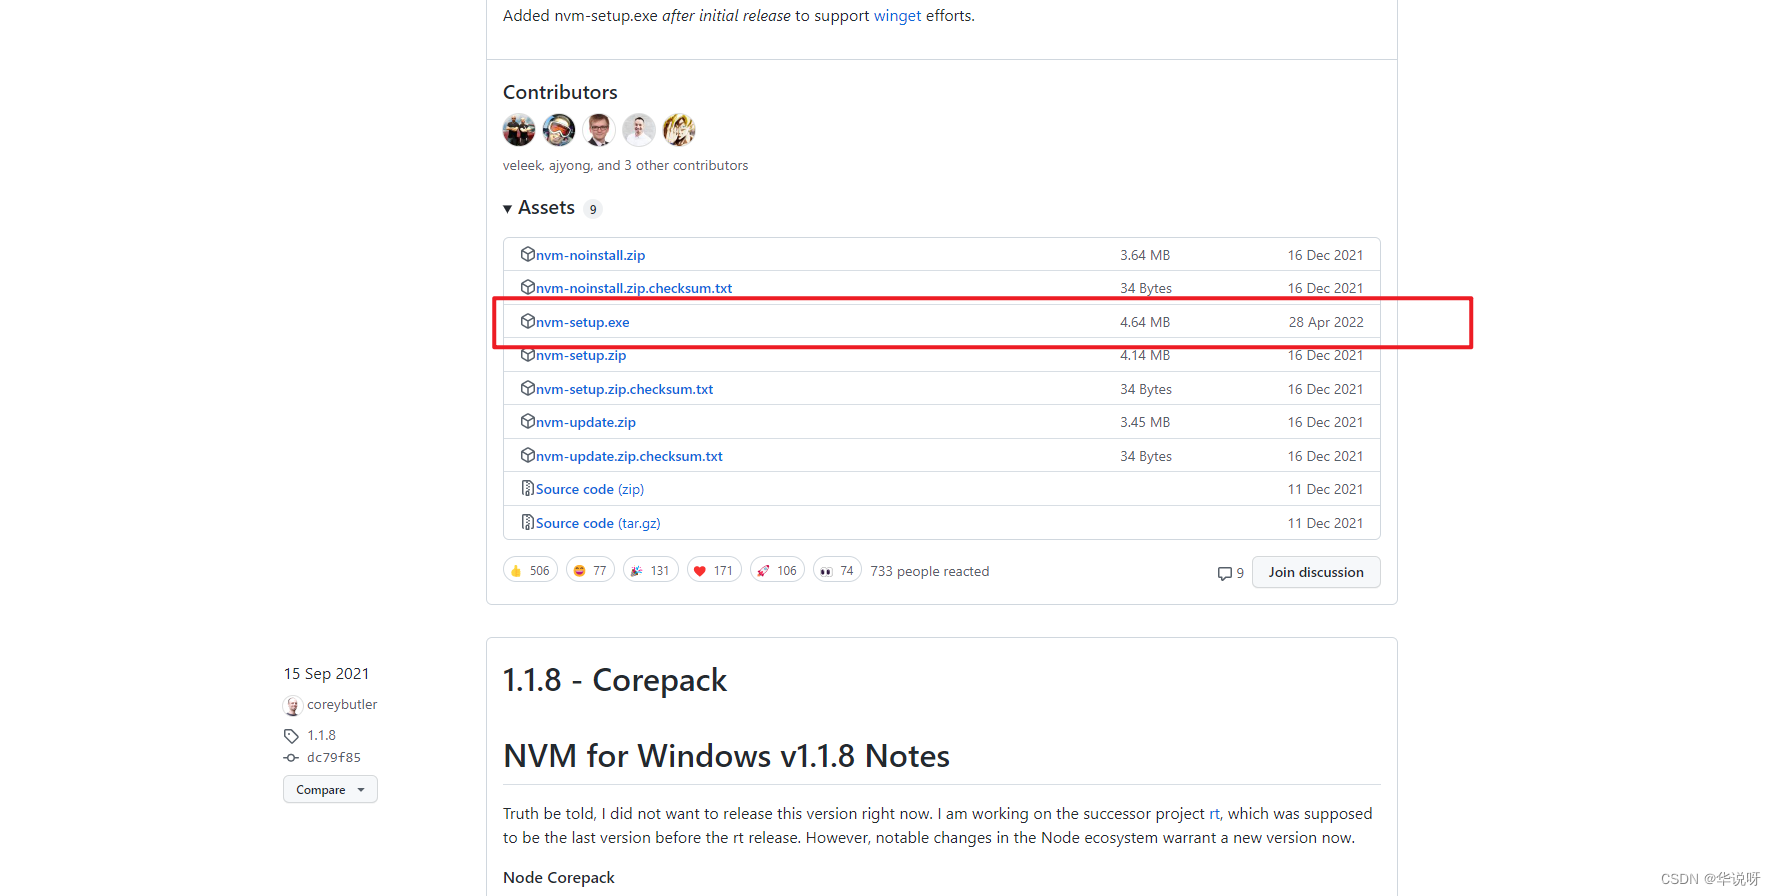Image resolution: width=1776 pixels, height=896 pixels.
Task: Click the package icon beside nvm-update.zip.checksum.txt
Action: click(528, 455)
